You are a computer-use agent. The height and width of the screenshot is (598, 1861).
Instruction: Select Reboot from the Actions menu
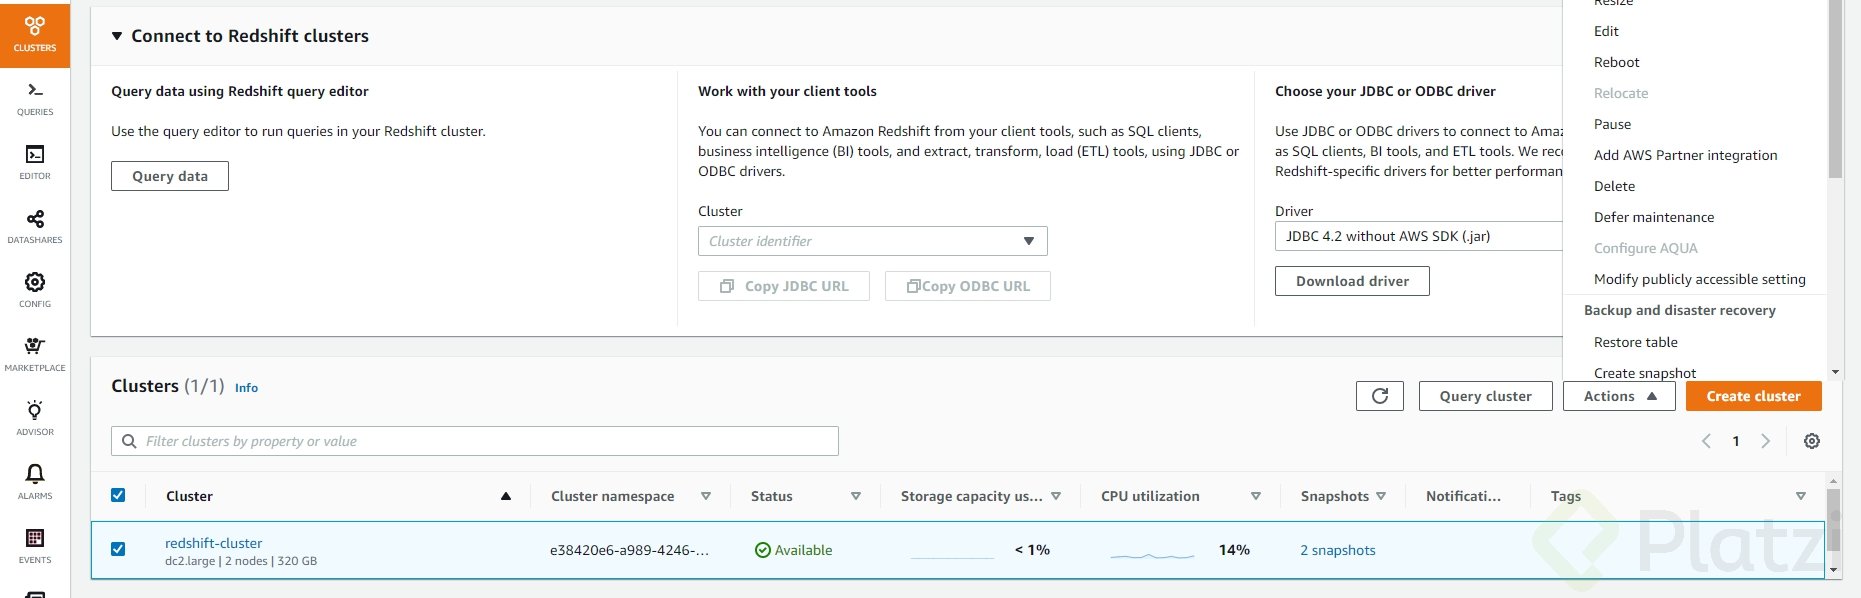pyautogui.click(x=1616, y=62)
